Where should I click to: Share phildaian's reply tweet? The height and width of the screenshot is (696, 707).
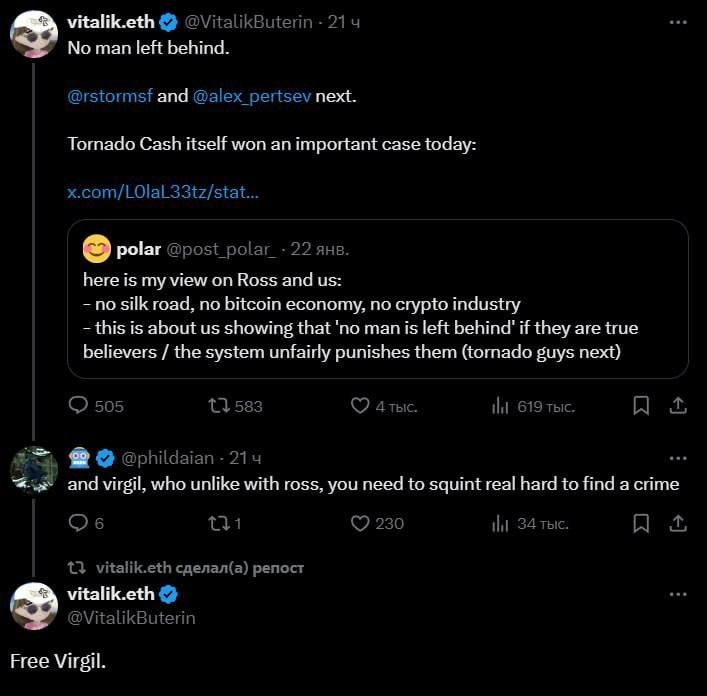click(x=677, y=523)
